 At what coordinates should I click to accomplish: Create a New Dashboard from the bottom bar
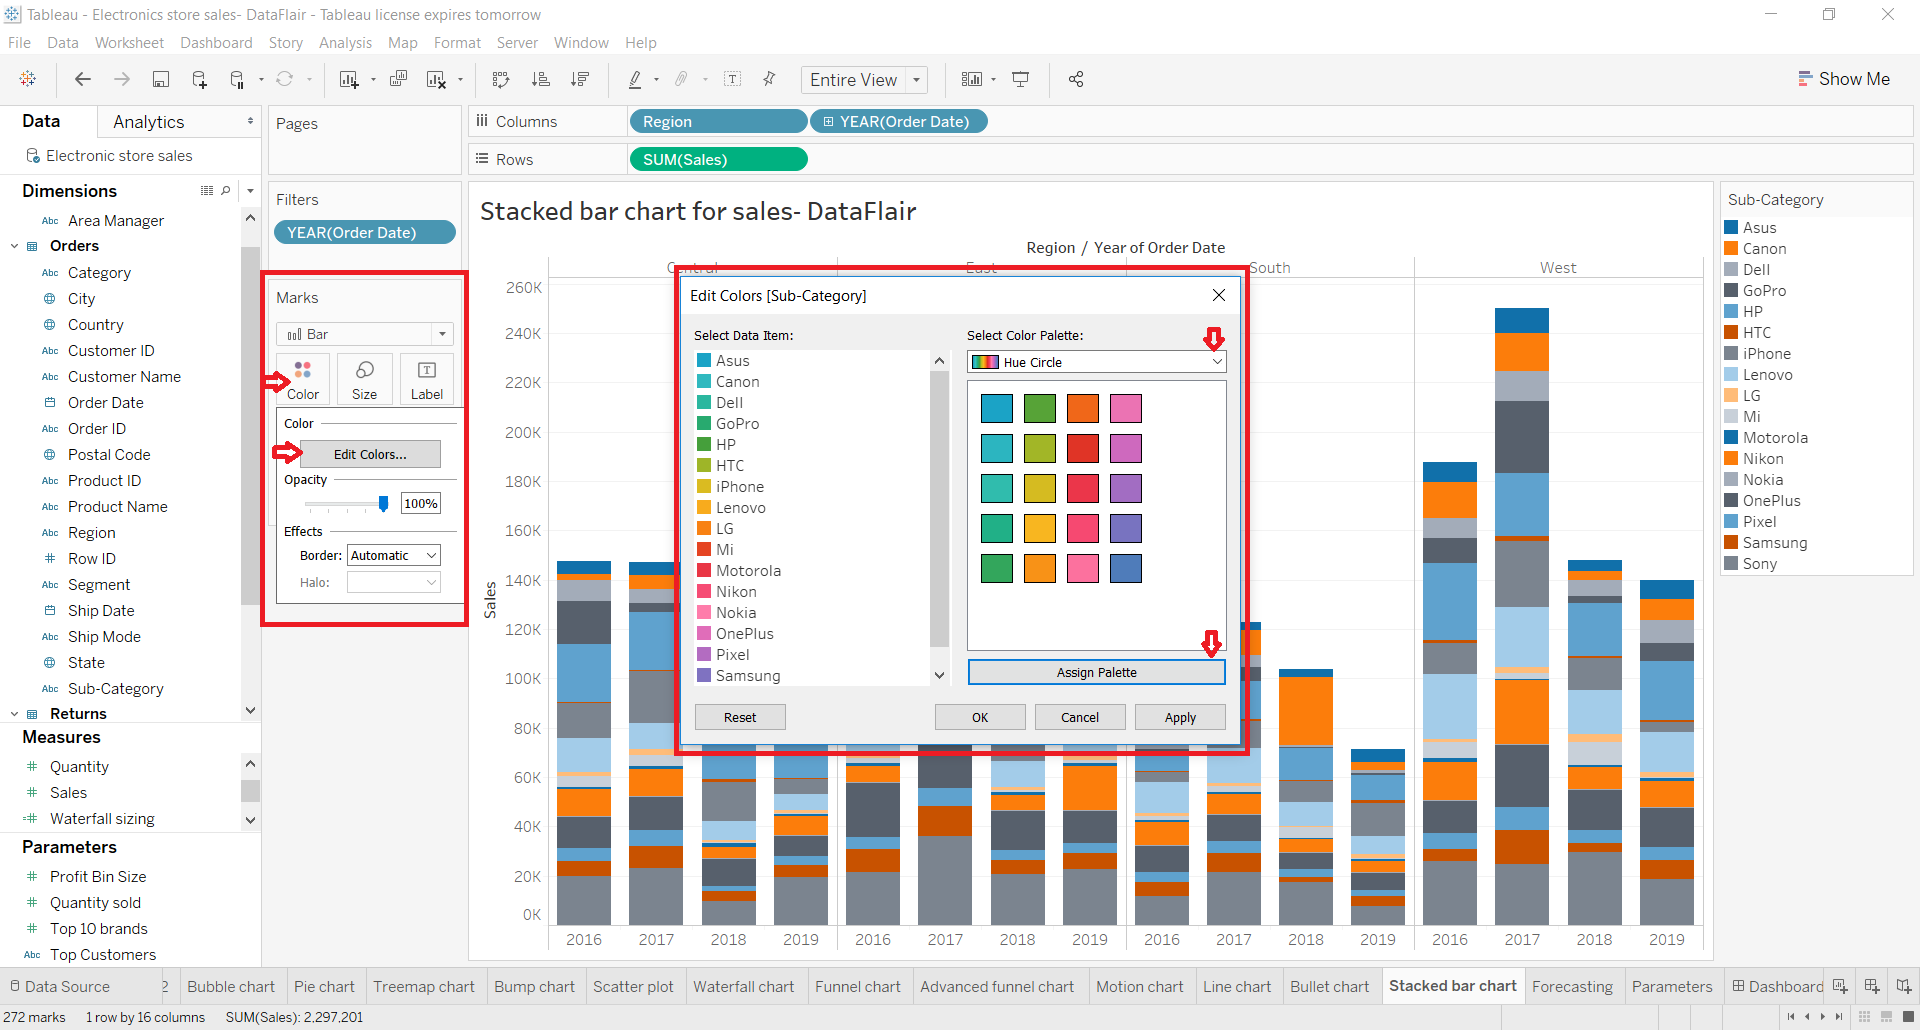[x=1872, y=986]
